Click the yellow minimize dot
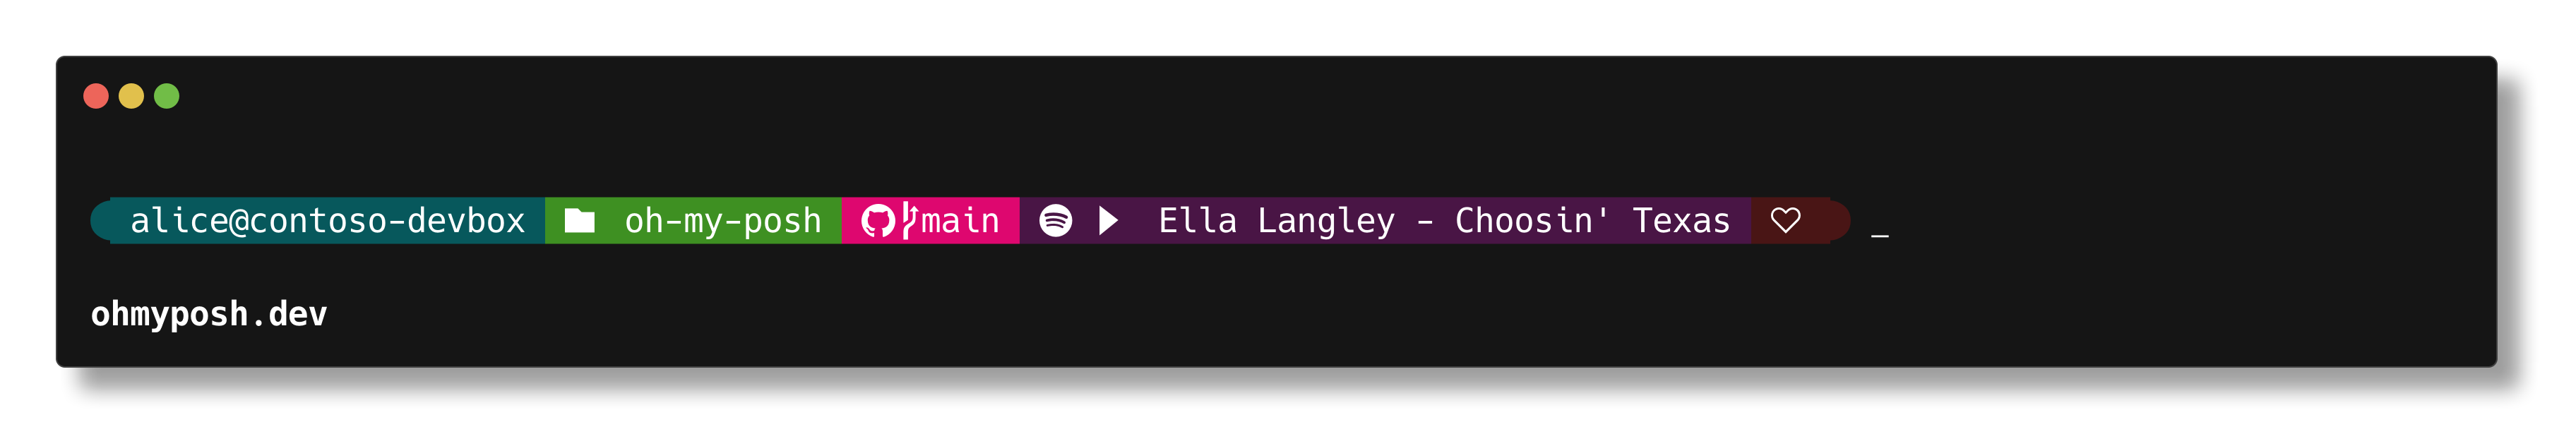This screenshot has width=2576, height=446. pos(131,96)
